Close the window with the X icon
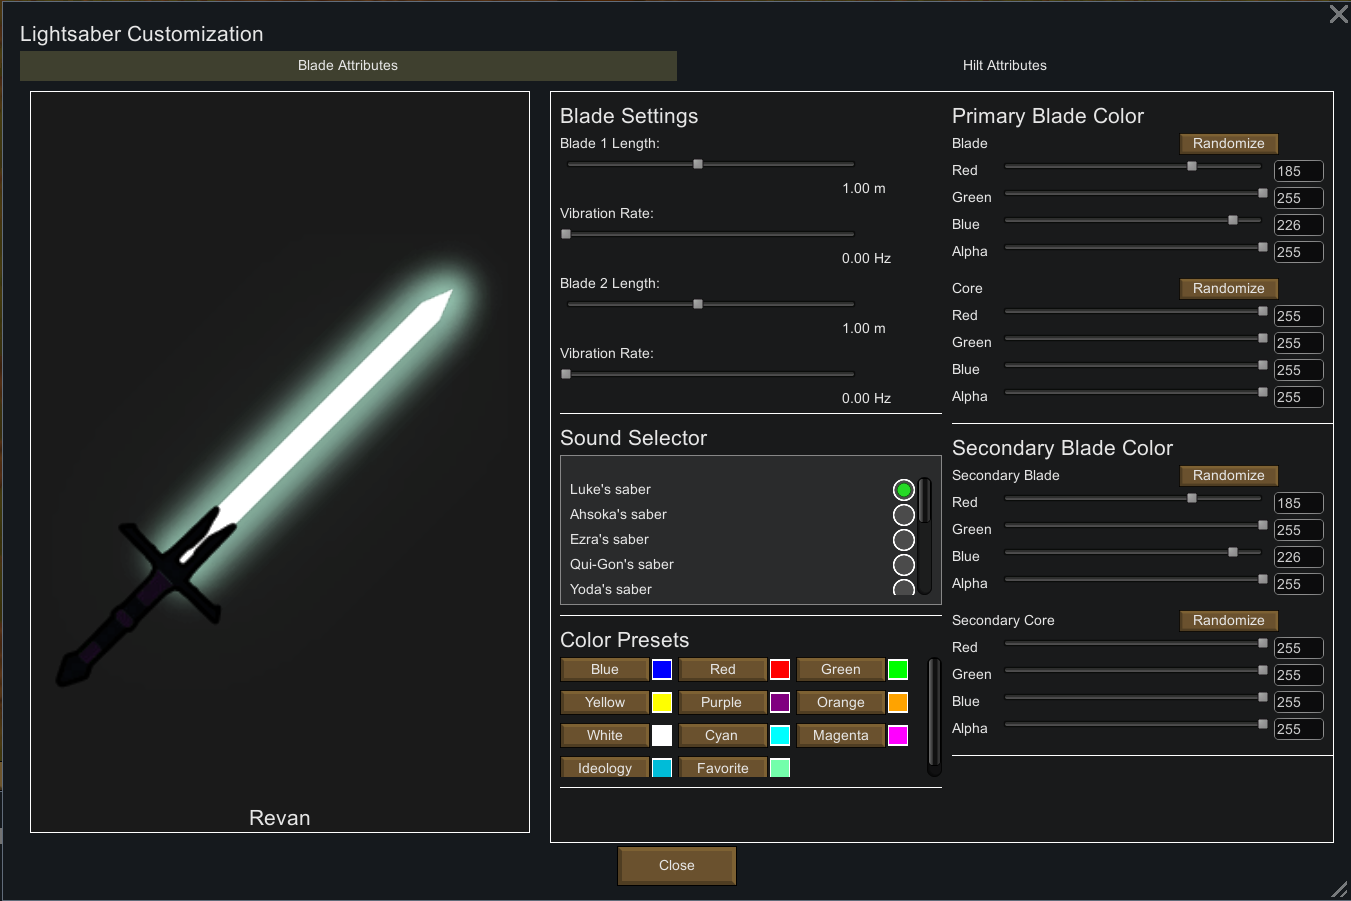The height and width of the screenshot is (901, 1351). [x=1338, y=14]
